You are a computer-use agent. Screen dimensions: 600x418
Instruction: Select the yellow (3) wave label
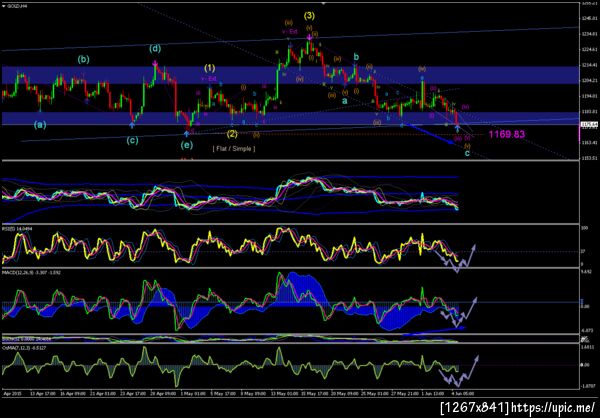(x=309, y=16)
